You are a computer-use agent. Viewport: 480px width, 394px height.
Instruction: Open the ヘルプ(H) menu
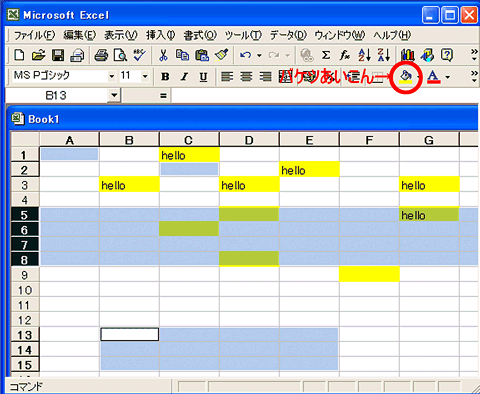click(x=392, y=35)
